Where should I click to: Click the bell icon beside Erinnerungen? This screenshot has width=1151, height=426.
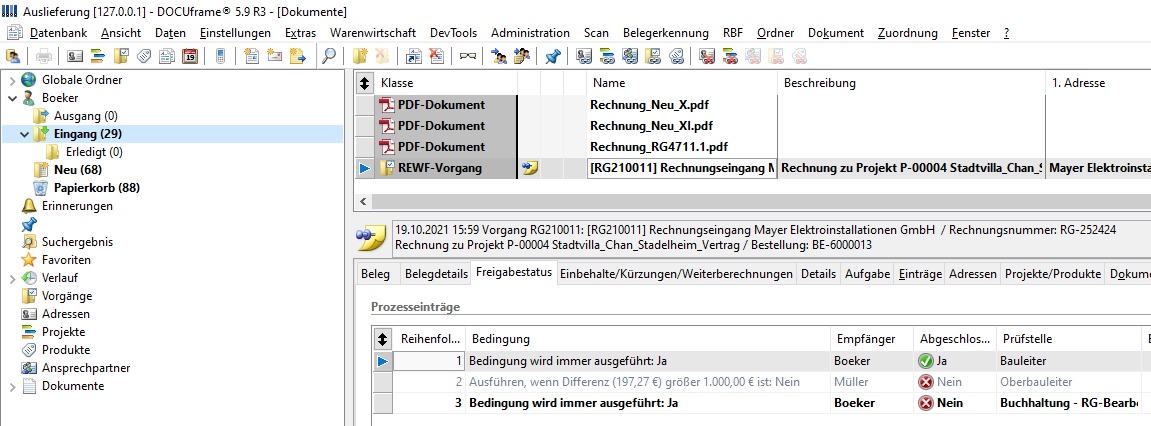point(29,206)
